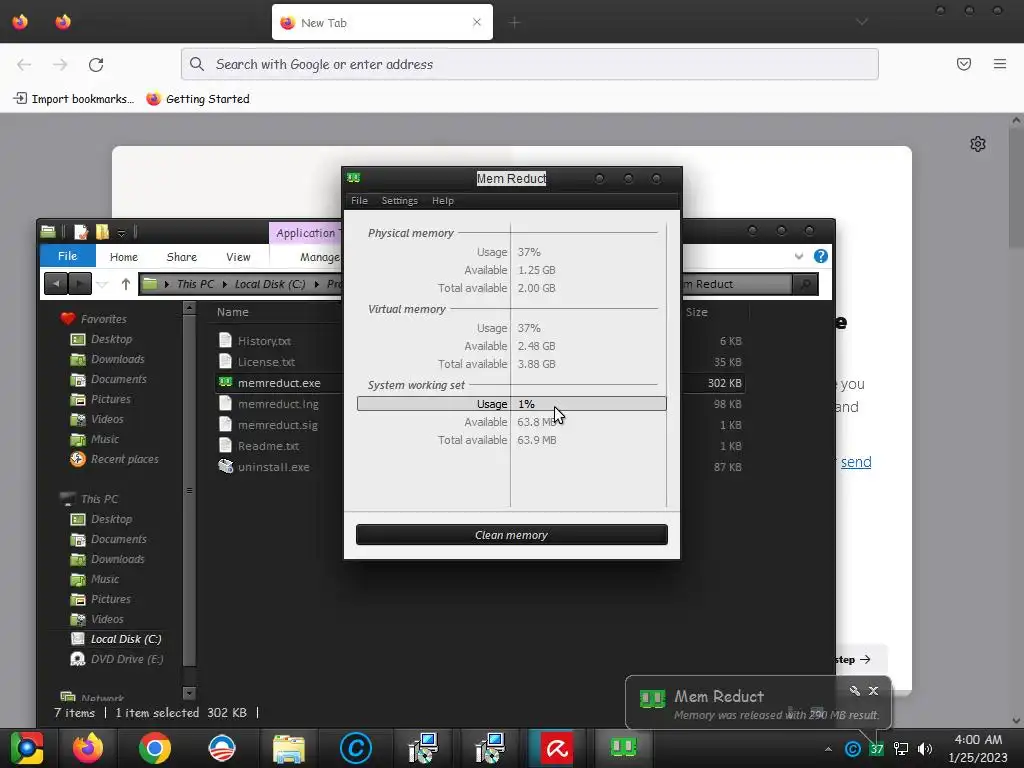The image size is (1024, 768).
Task: Open the Help menu in Mem Reduct
Action: coord(442,200)
